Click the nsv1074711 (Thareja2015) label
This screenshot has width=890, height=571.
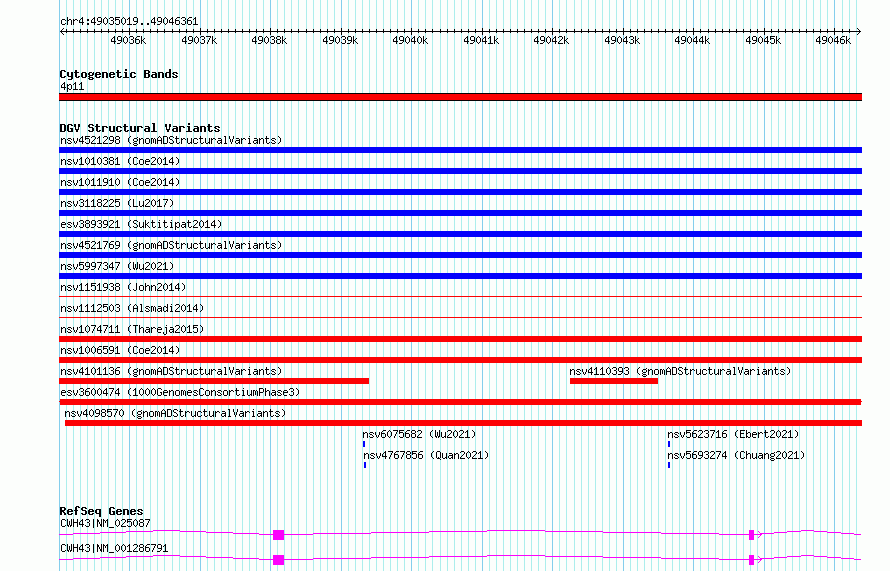pos(132,329)
